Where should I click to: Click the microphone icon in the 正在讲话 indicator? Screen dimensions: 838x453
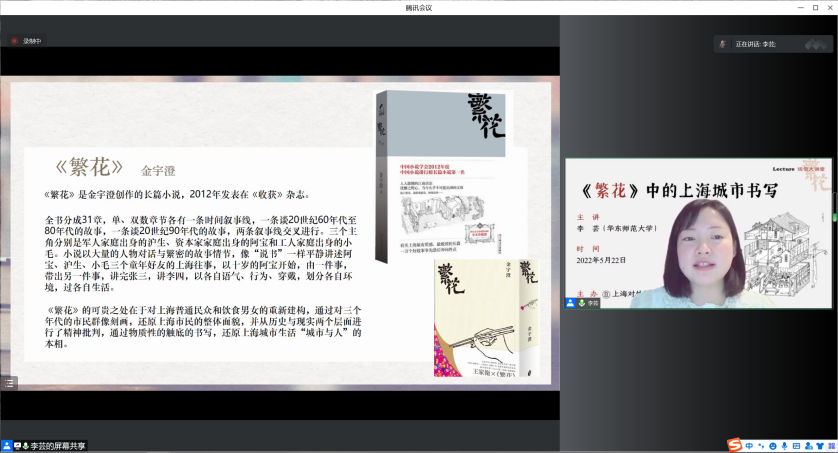(x=721, y=44)
